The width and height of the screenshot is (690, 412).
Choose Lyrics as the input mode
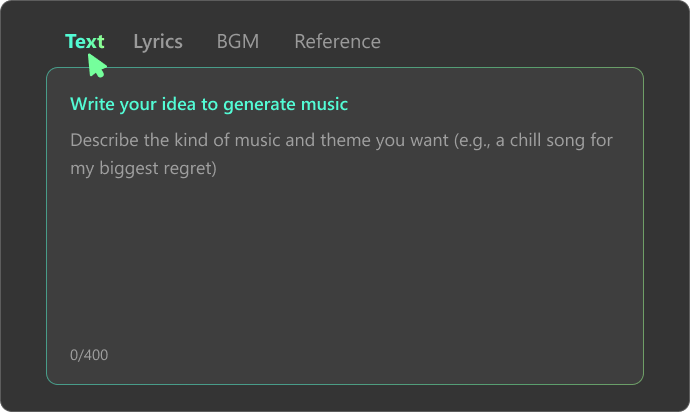(x=158, y=42)
